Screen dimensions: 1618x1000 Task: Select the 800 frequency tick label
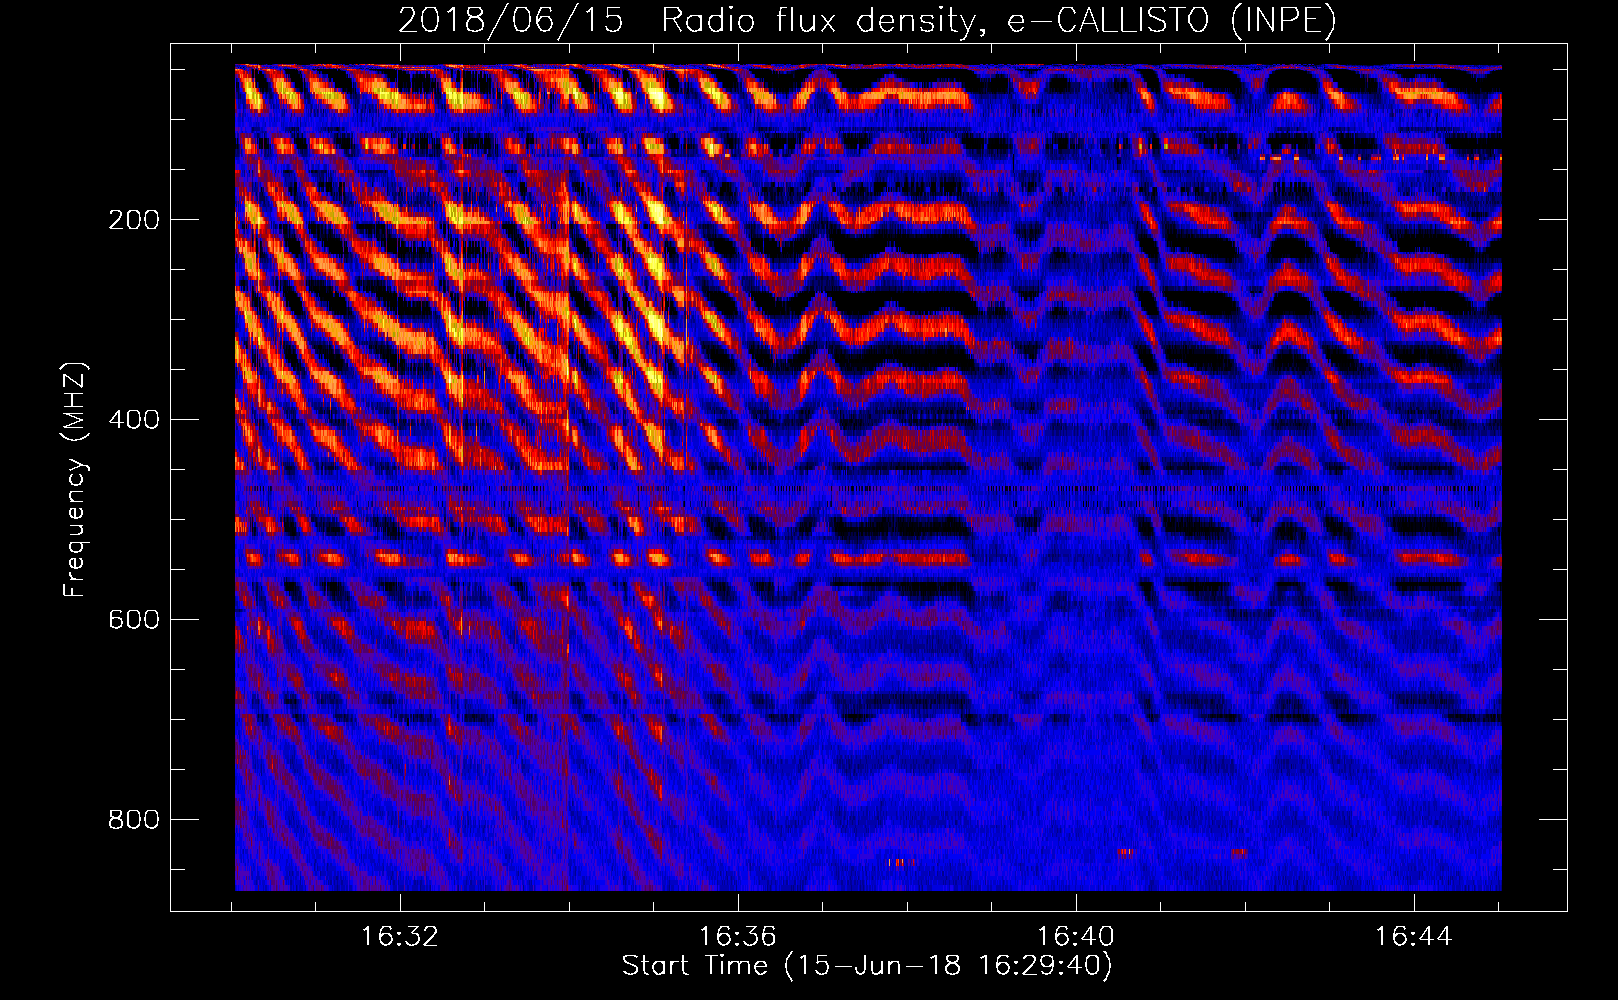coord(134,820)
